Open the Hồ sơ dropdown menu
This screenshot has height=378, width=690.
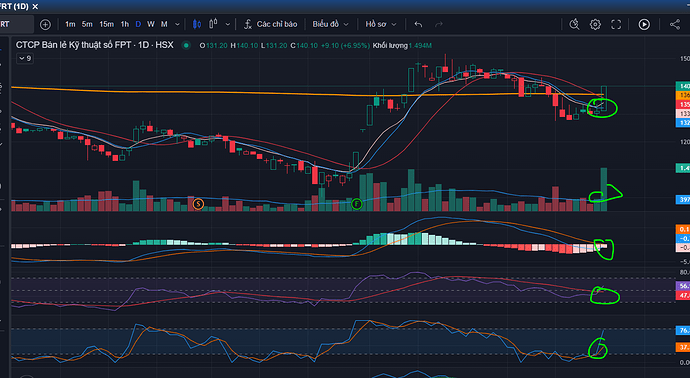(x=381, y=24)
